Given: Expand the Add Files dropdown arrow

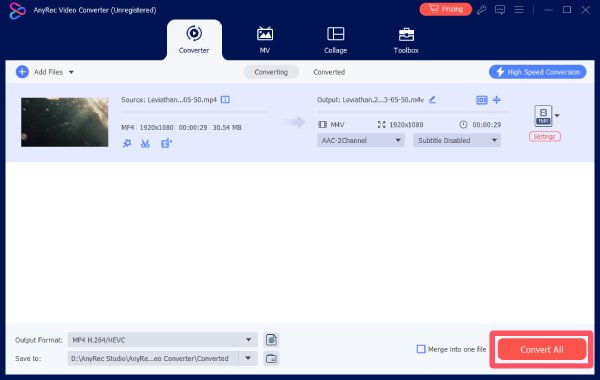Looking at the screenshot, I should tap(71, 72).
